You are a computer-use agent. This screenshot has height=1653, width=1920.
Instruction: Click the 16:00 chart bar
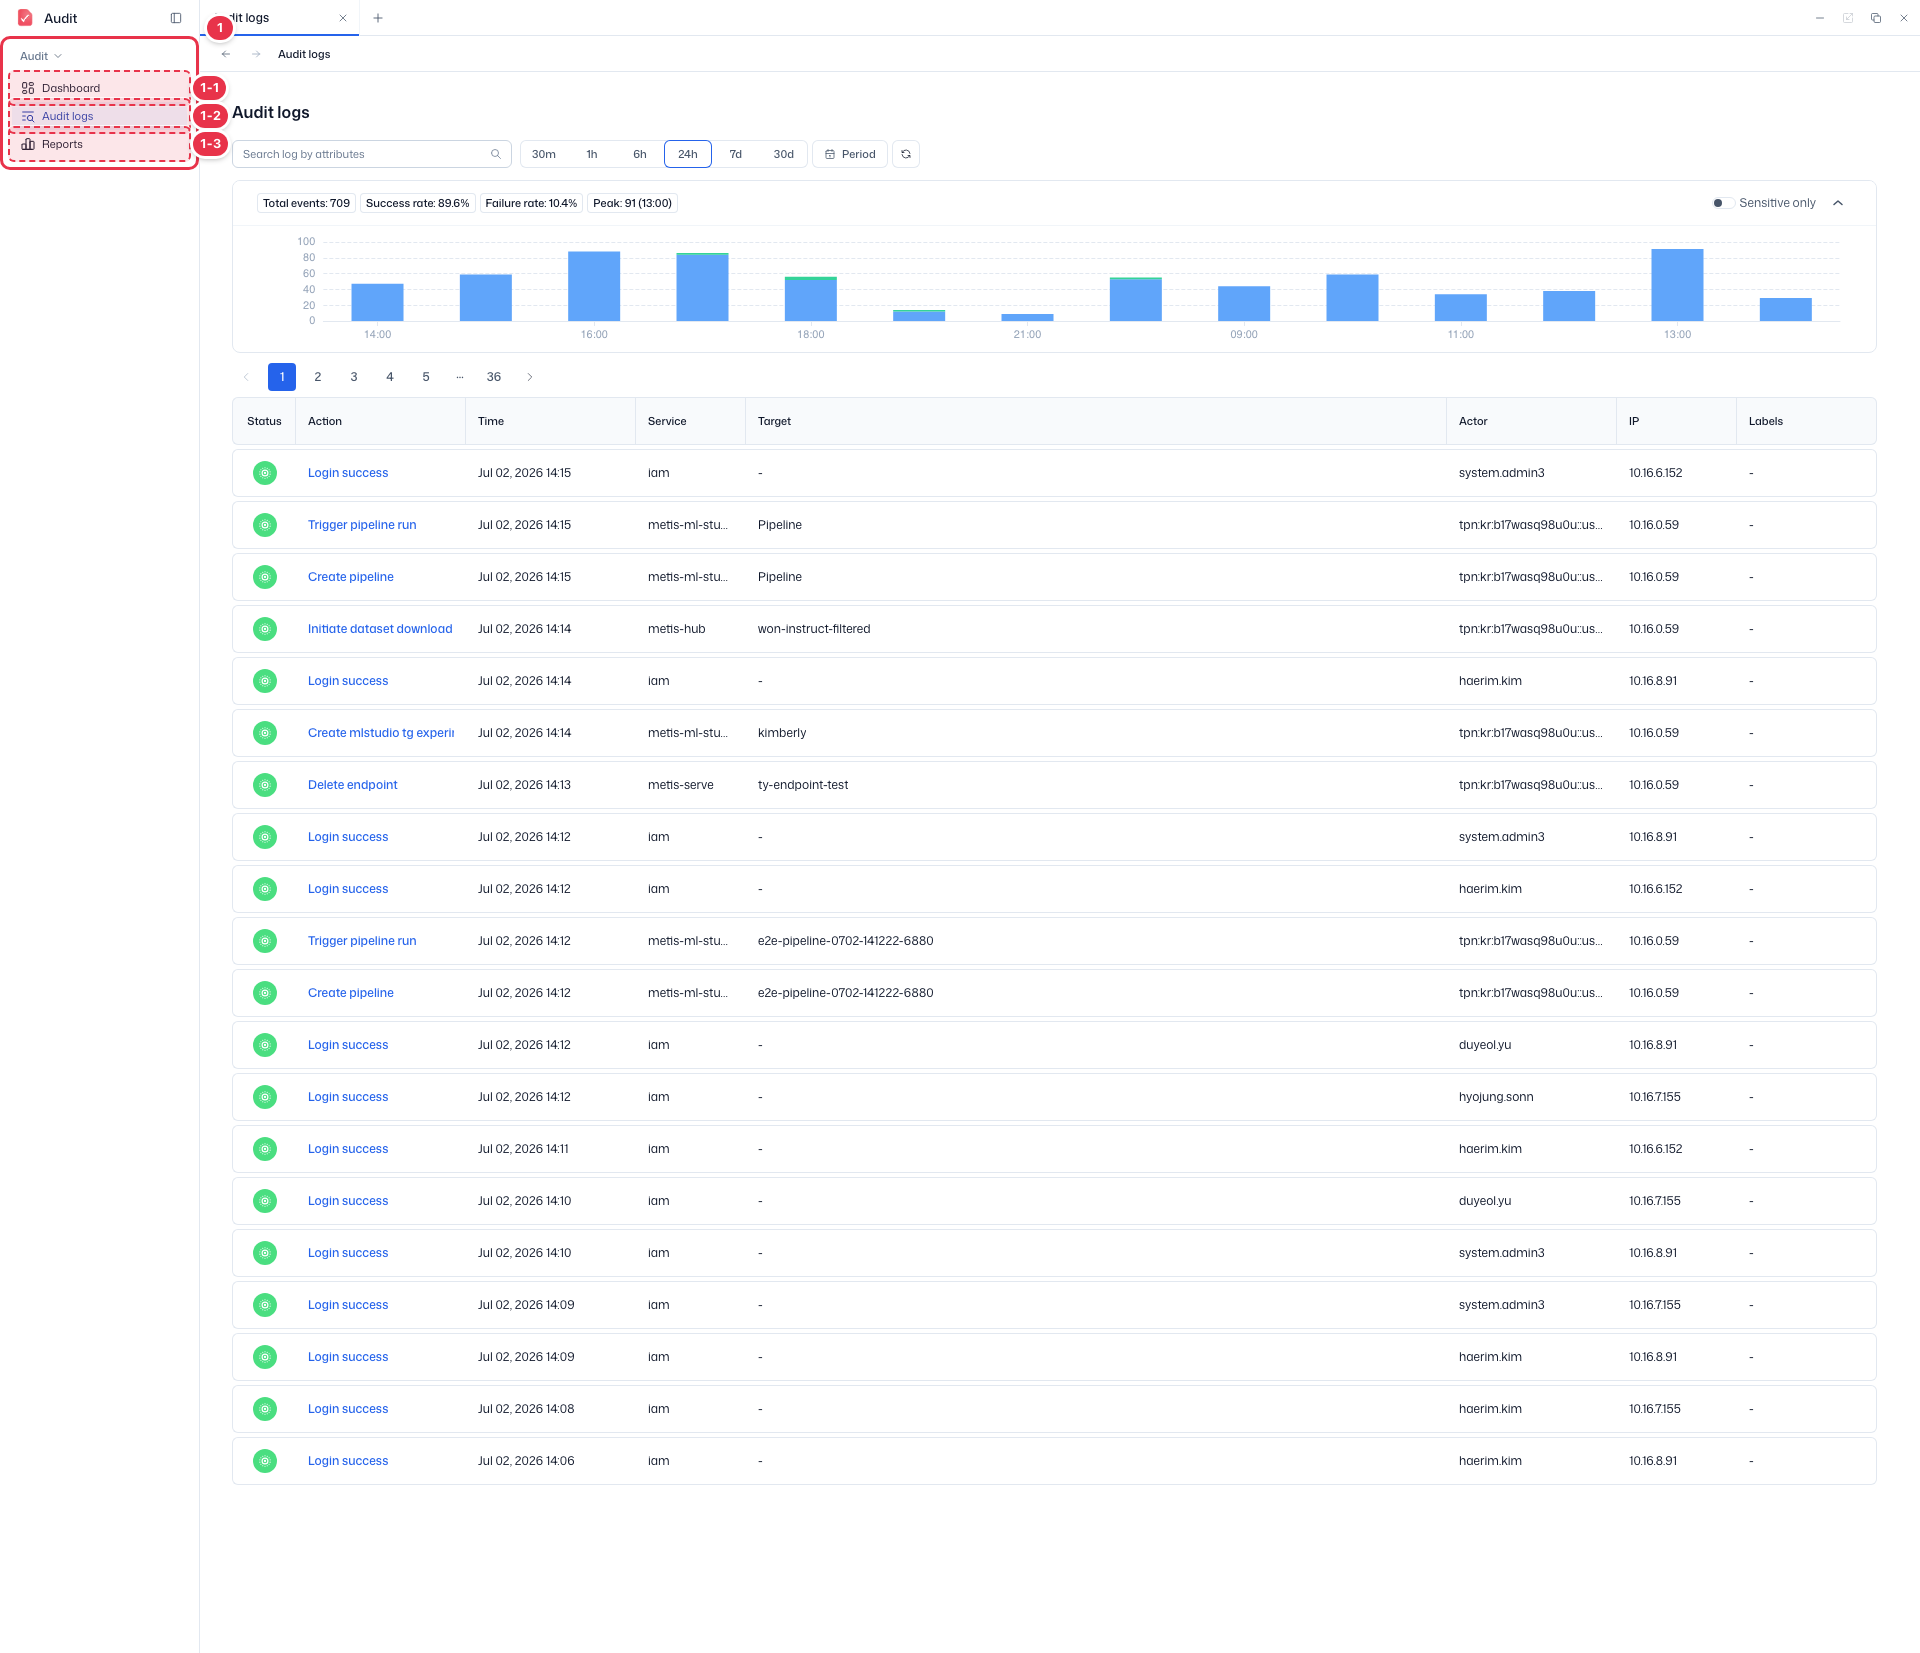coord(594,286)
